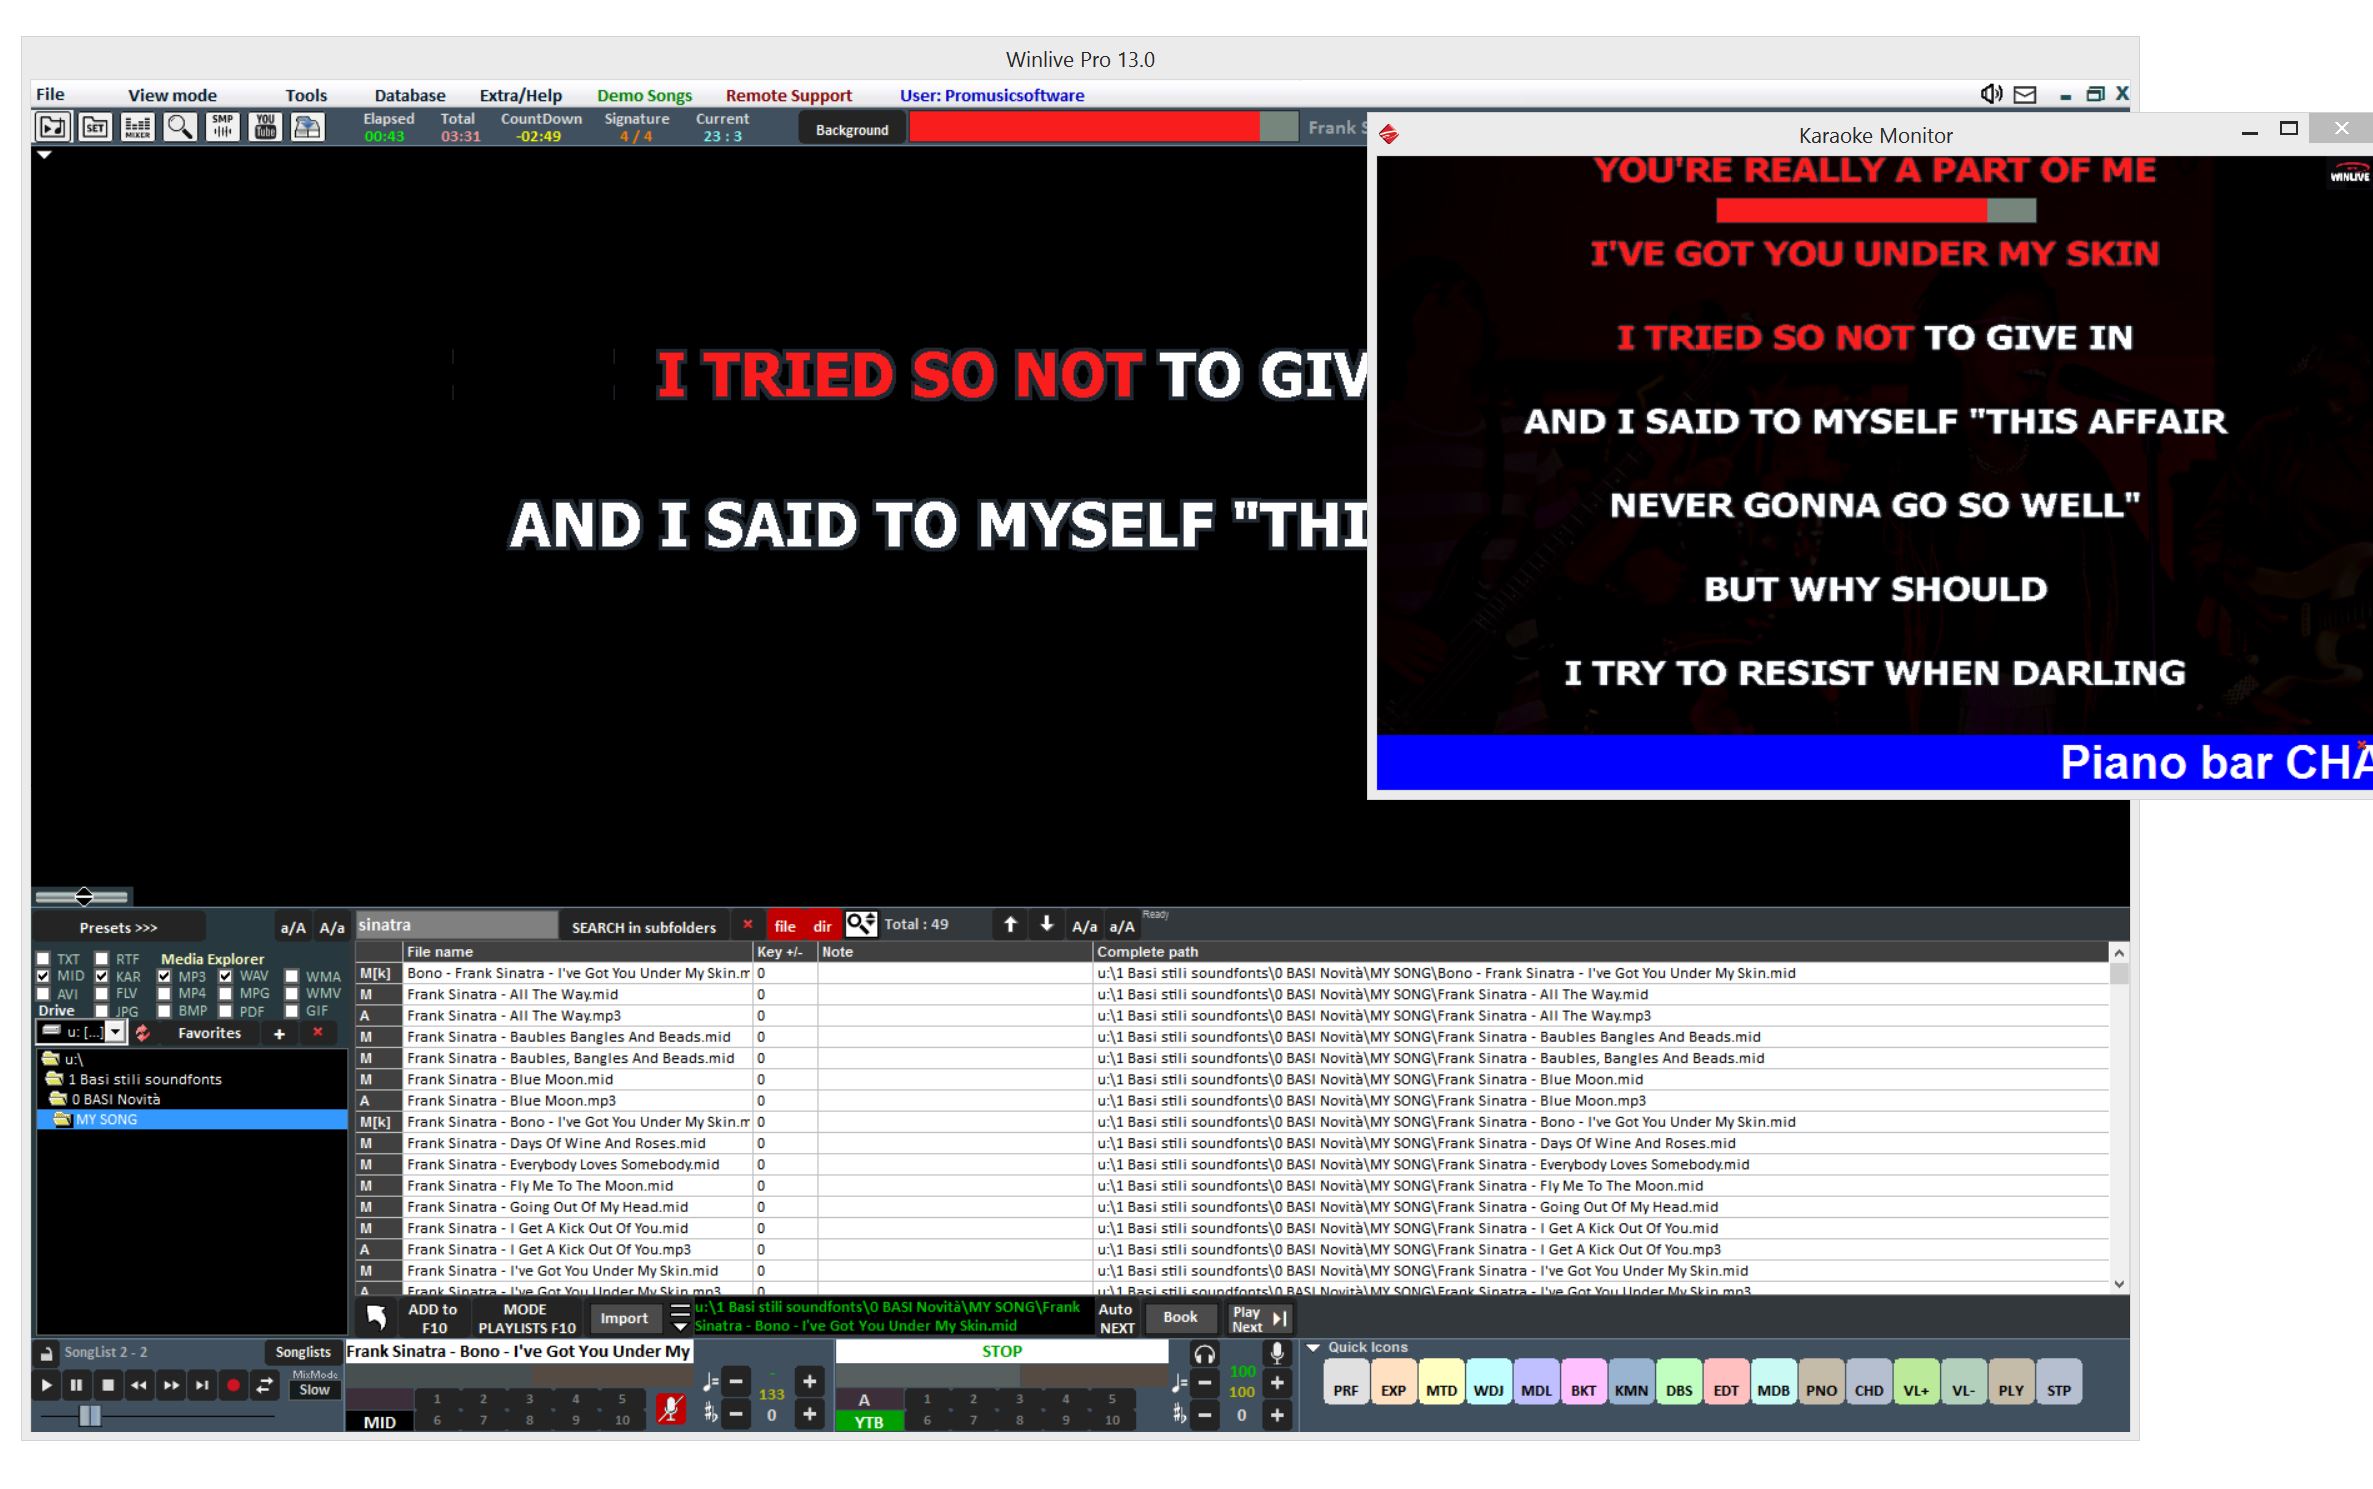Enable the WMA file type checkbox

[x=292, y=977]
